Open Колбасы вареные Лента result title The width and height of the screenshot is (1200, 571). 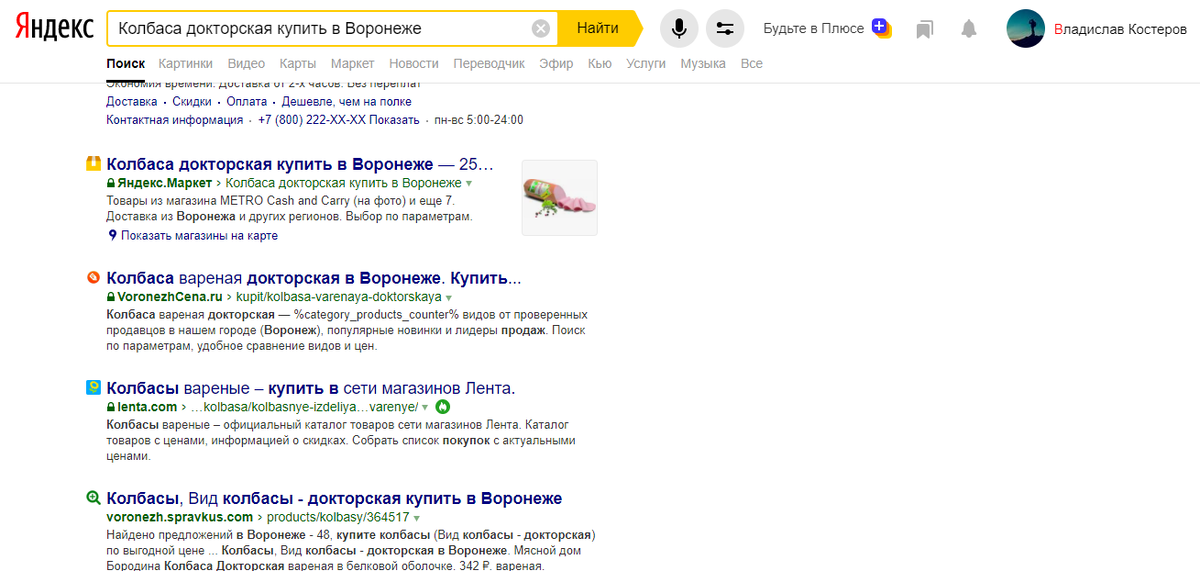coord(310,388)
